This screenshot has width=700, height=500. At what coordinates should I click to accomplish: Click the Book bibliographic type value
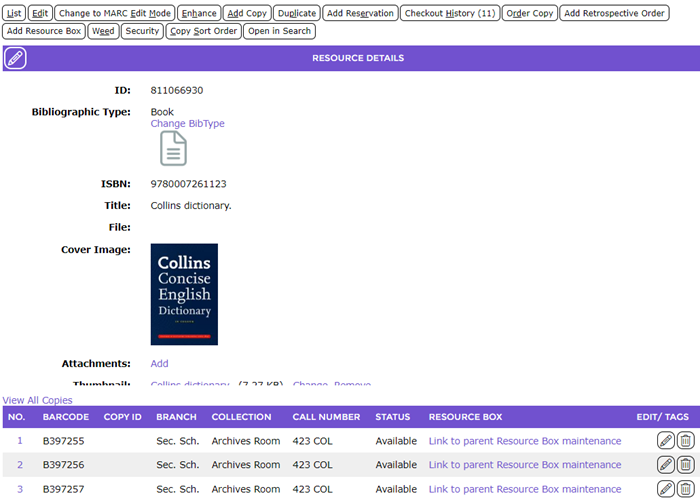pyautogui.click(x=162, y=112)
